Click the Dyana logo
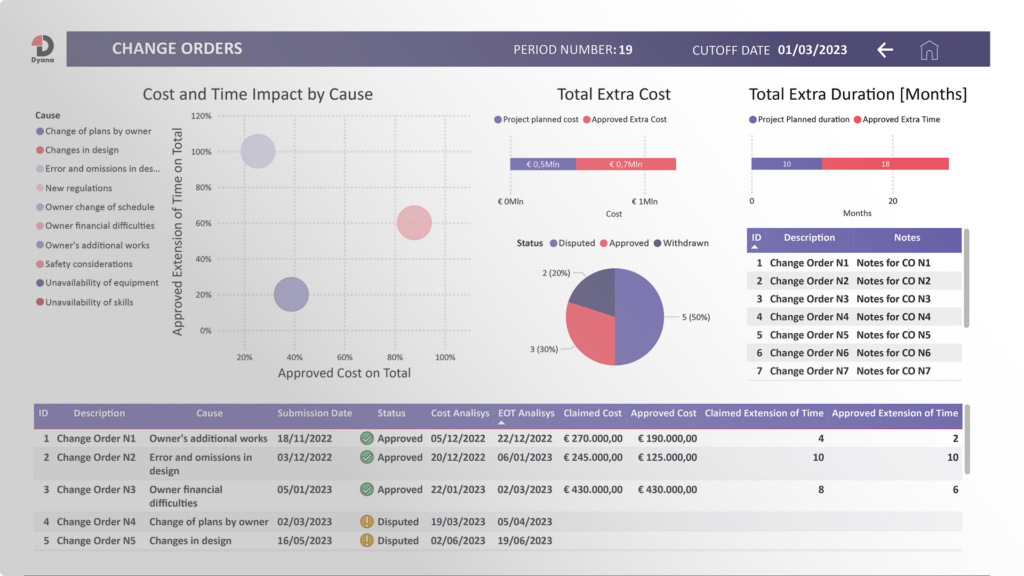This screenshot has height=576, width=1024. tap(42, 49)
